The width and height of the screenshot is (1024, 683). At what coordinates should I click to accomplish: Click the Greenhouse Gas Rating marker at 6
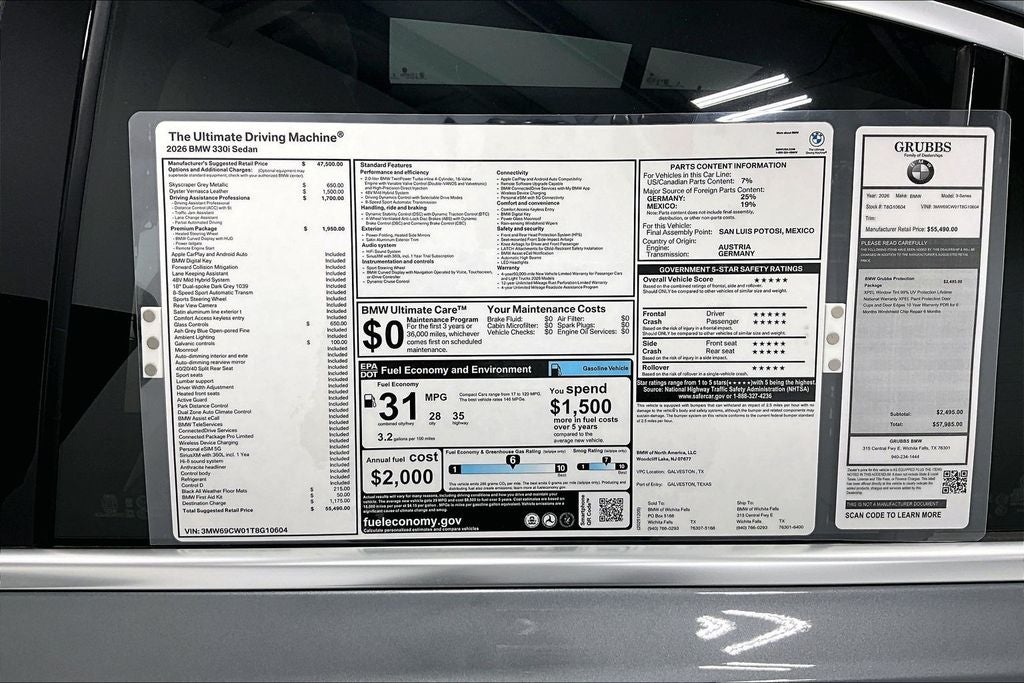(x=512, y=460)
